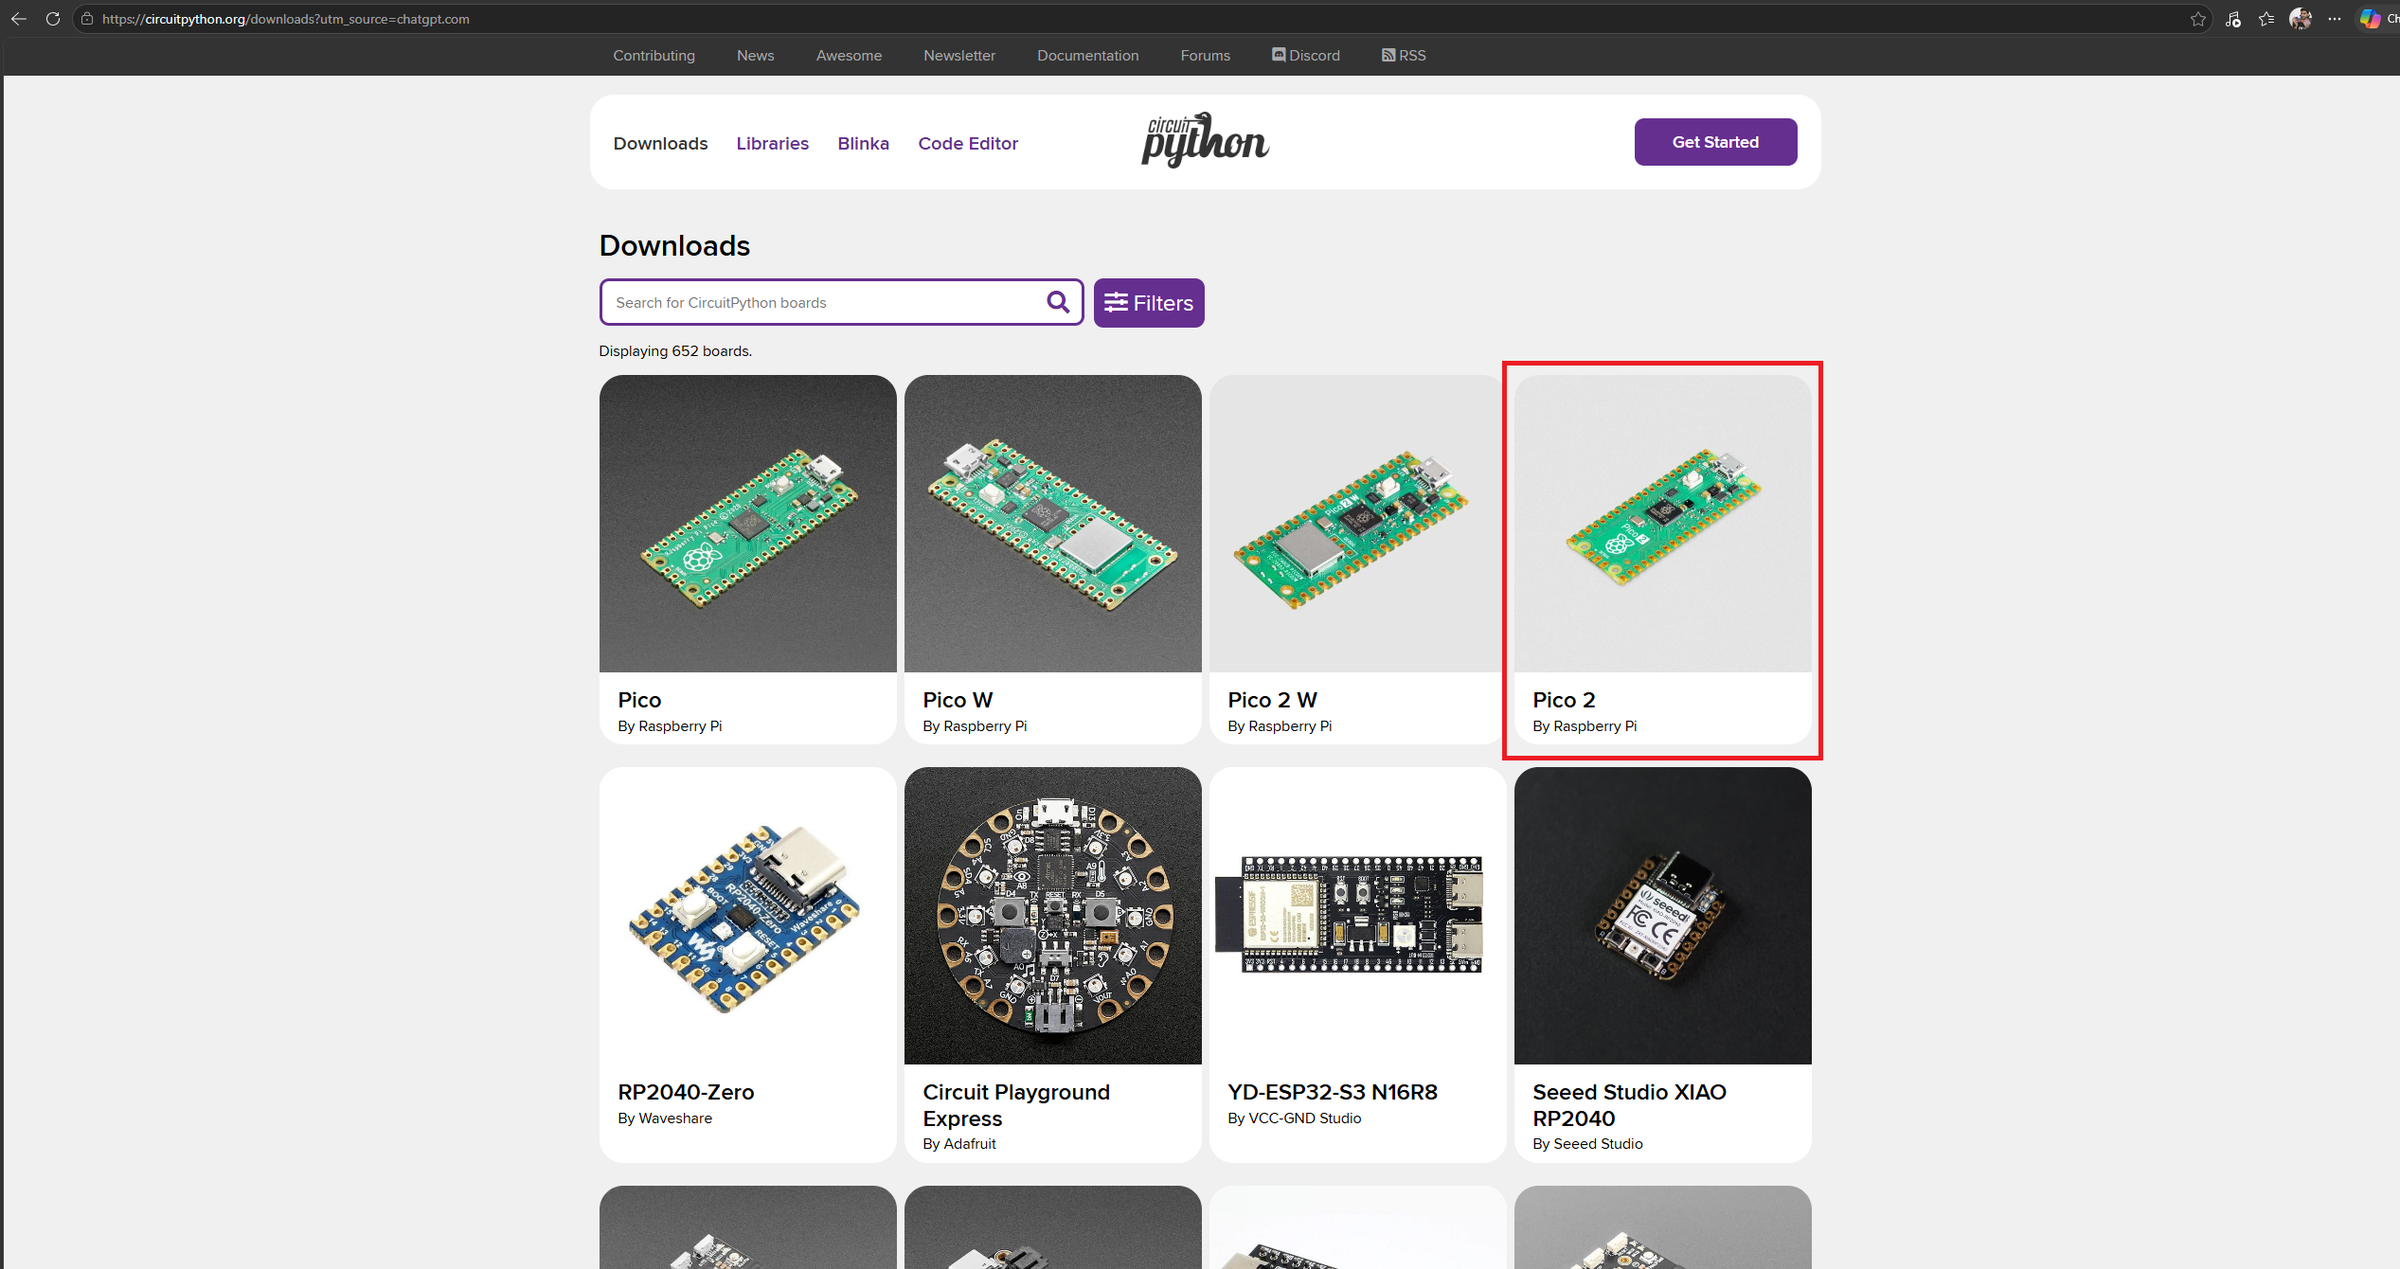Open the browser three-dots menu
This screenshot has height=1269, width=2400.
point(2335,19)
